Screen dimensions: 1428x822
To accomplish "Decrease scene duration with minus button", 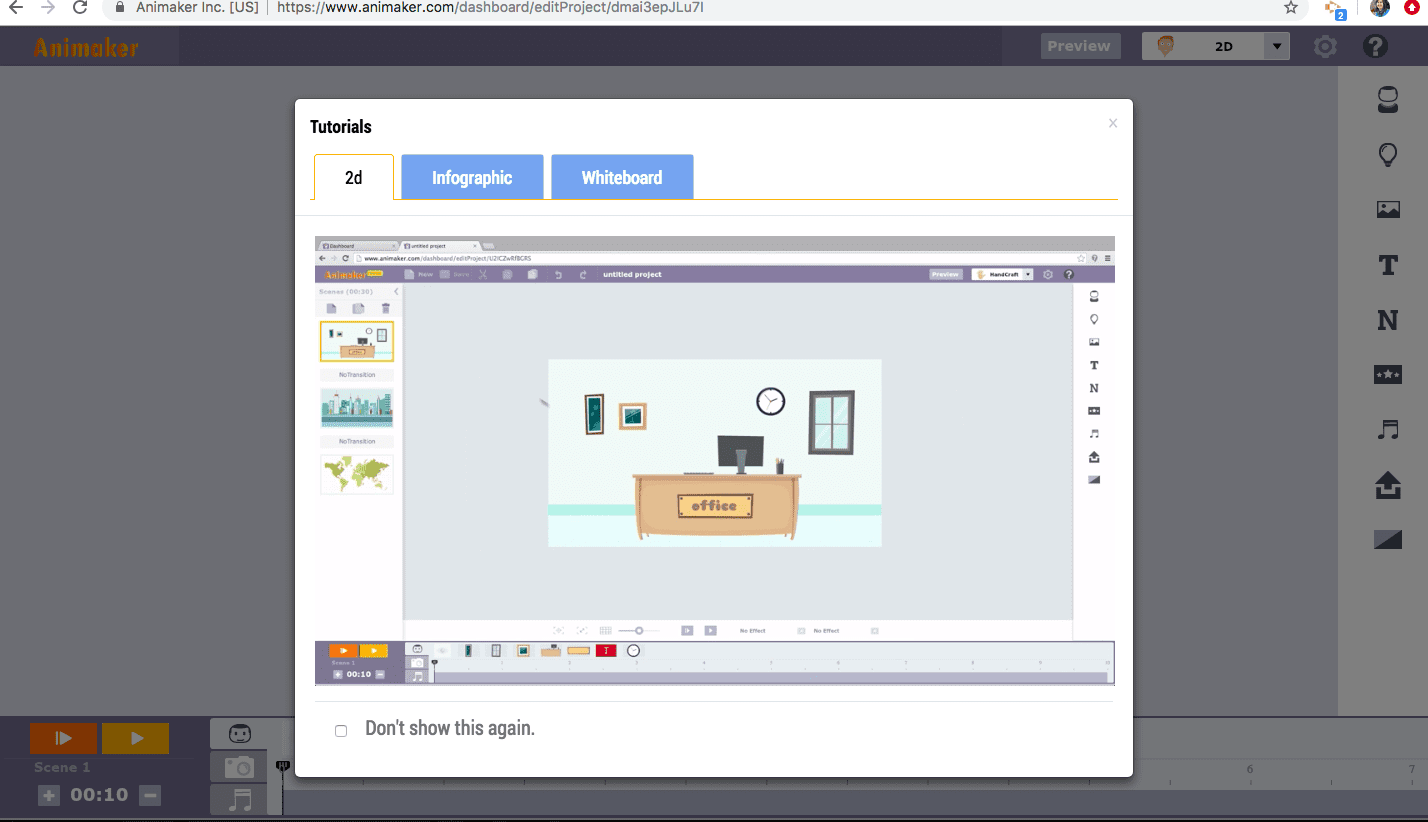I will pos(150,796).
